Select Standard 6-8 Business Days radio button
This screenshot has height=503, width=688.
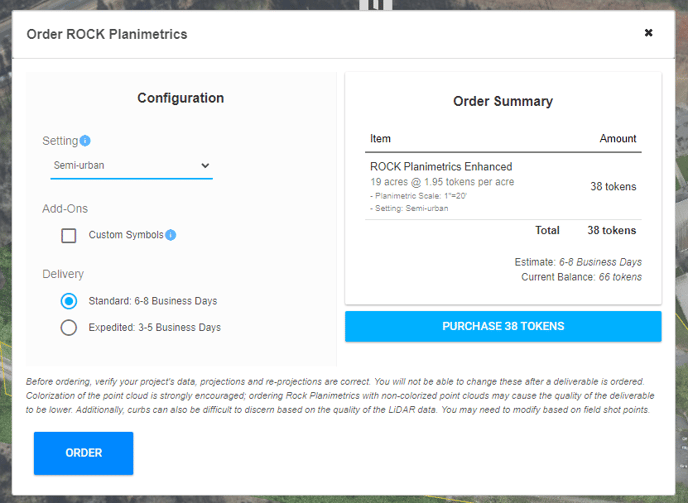(68, 301)
